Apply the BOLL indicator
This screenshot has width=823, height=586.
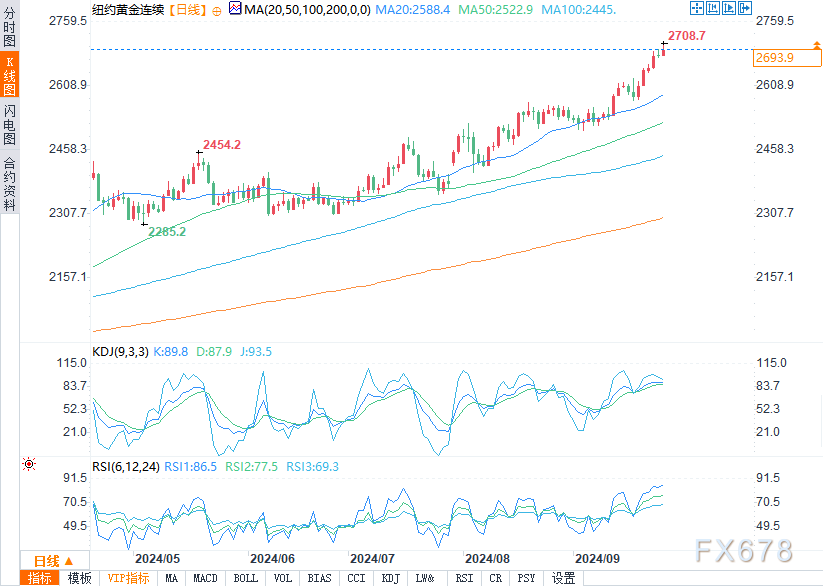(x=245, y=578)
